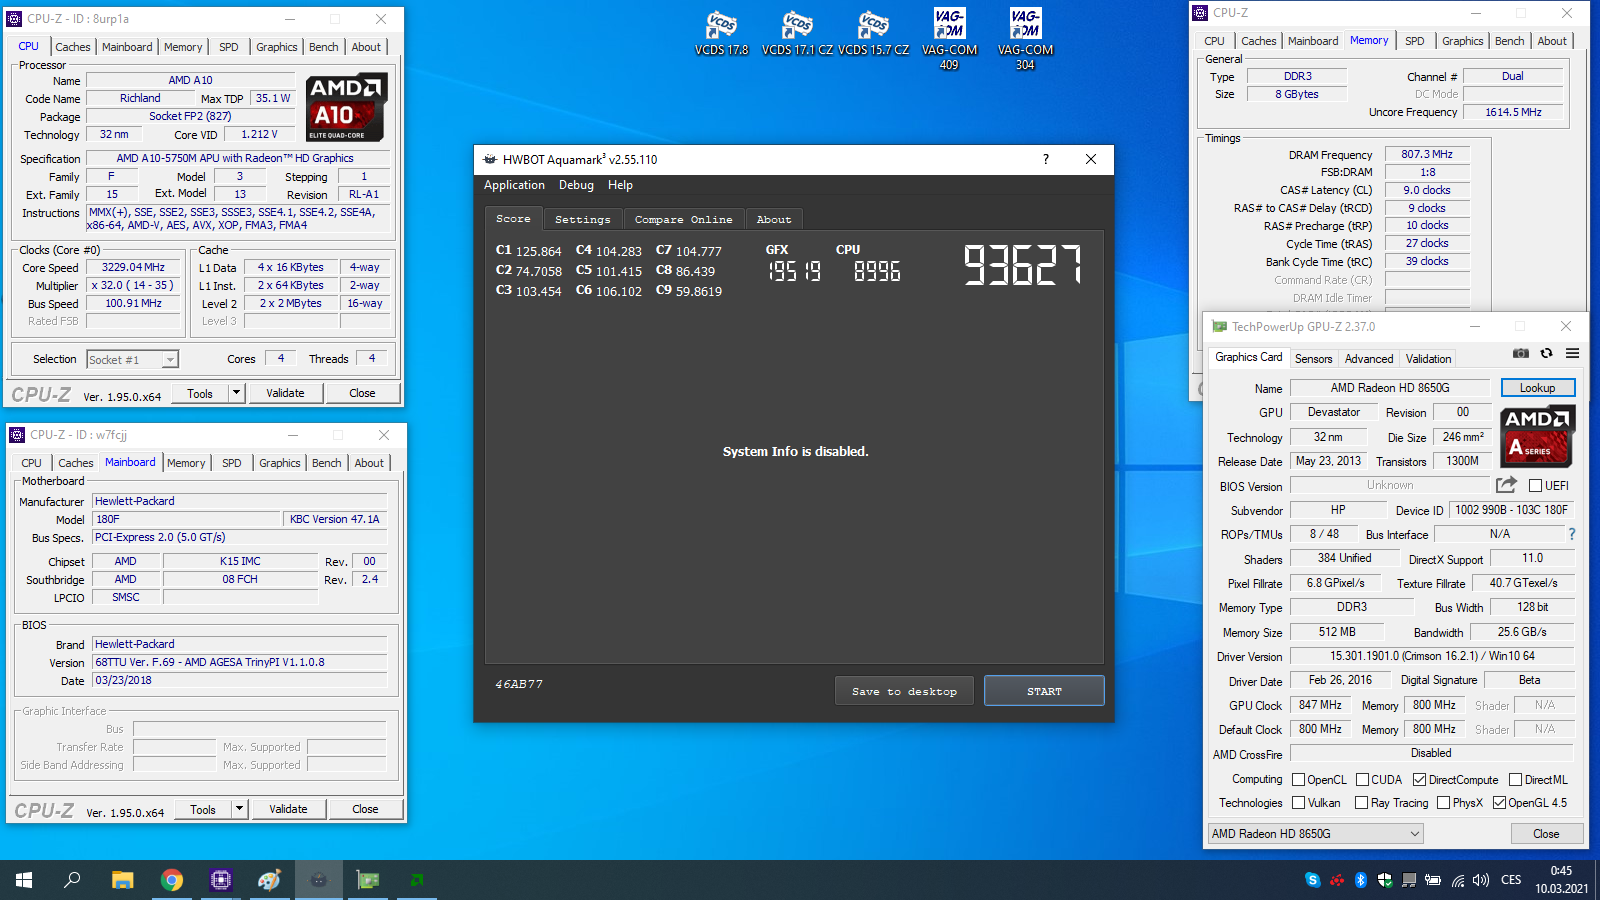Image resolution: width=1600 pixels, height=900 pixels.
Task: Toggle the UEFI checkbox in GPU-Z
Action: click(1535, 486)
